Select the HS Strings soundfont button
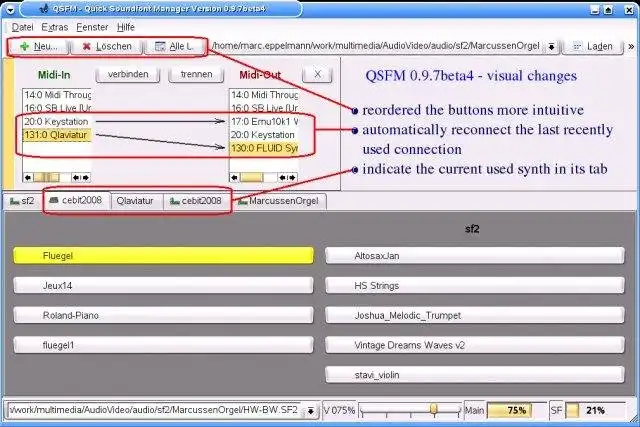This screenshot has height=427, width=640. (475, 285)
